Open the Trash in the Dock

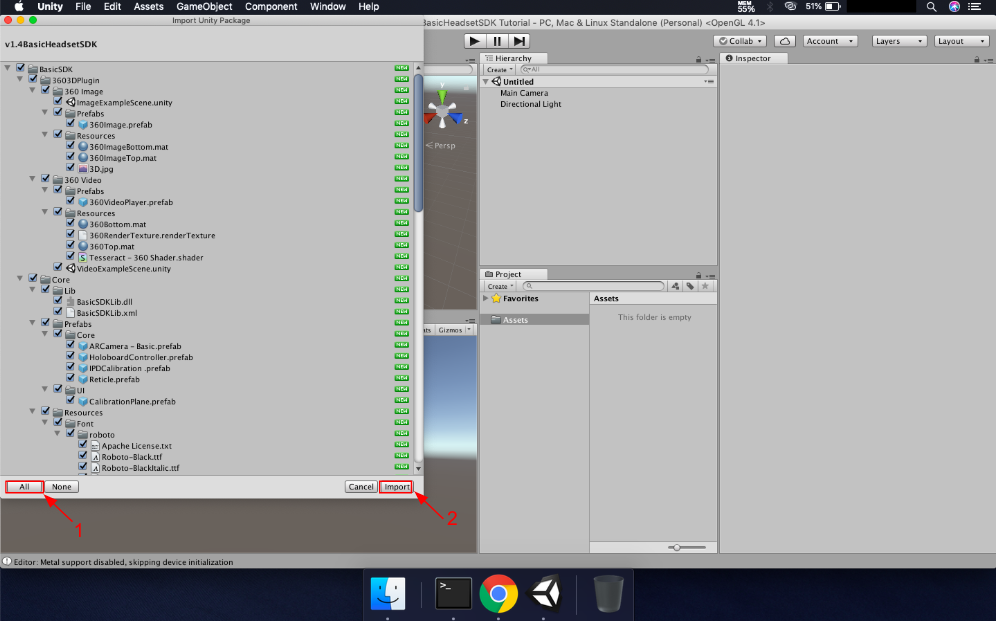click(608, 593)
